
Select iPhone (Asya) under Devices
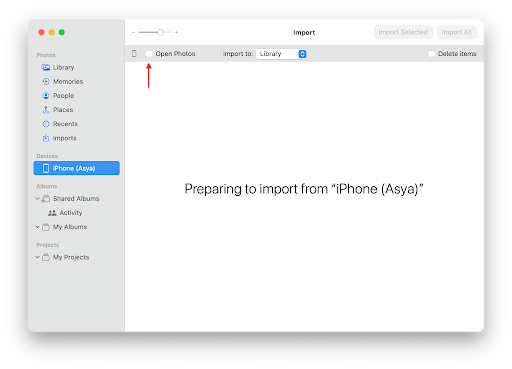77,168
